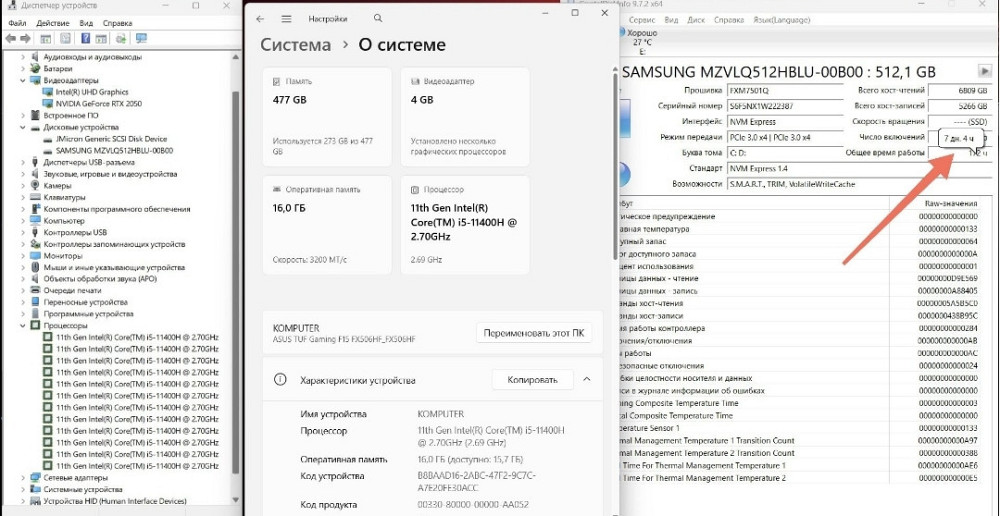Click the Устройства HID category icon
The width and height of the screenshot is (1000, 516).
pos(36,501)
